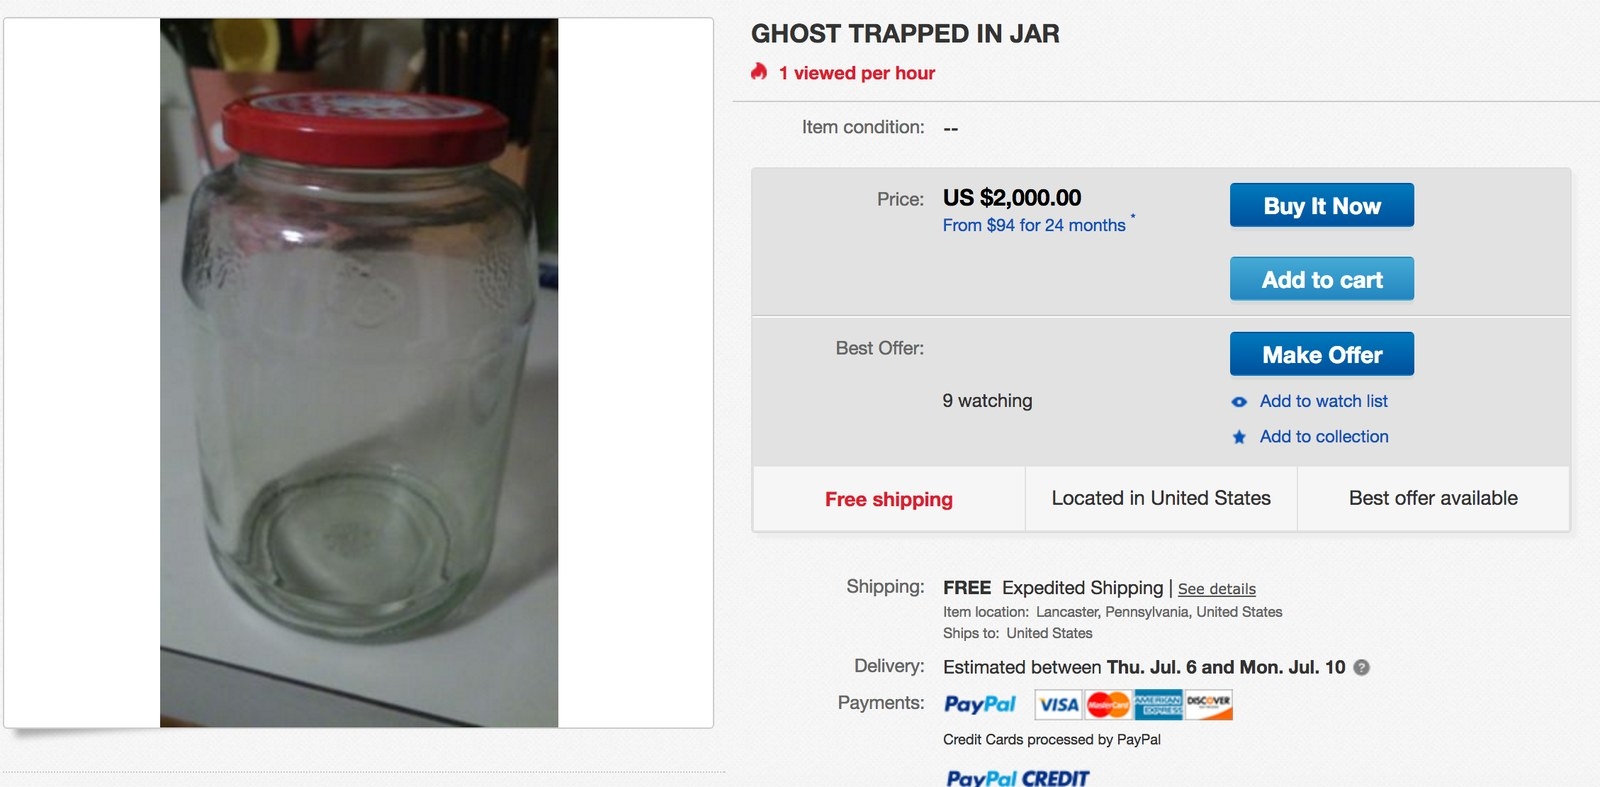
Task: Click the Visa card icon
Action: pyautogui.click(x=1058, y=705)
